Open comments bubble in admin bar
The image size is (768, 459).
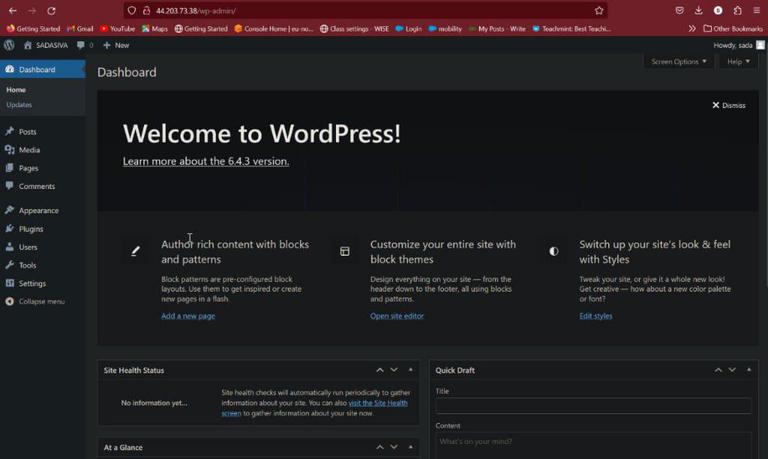coord(85,45)
